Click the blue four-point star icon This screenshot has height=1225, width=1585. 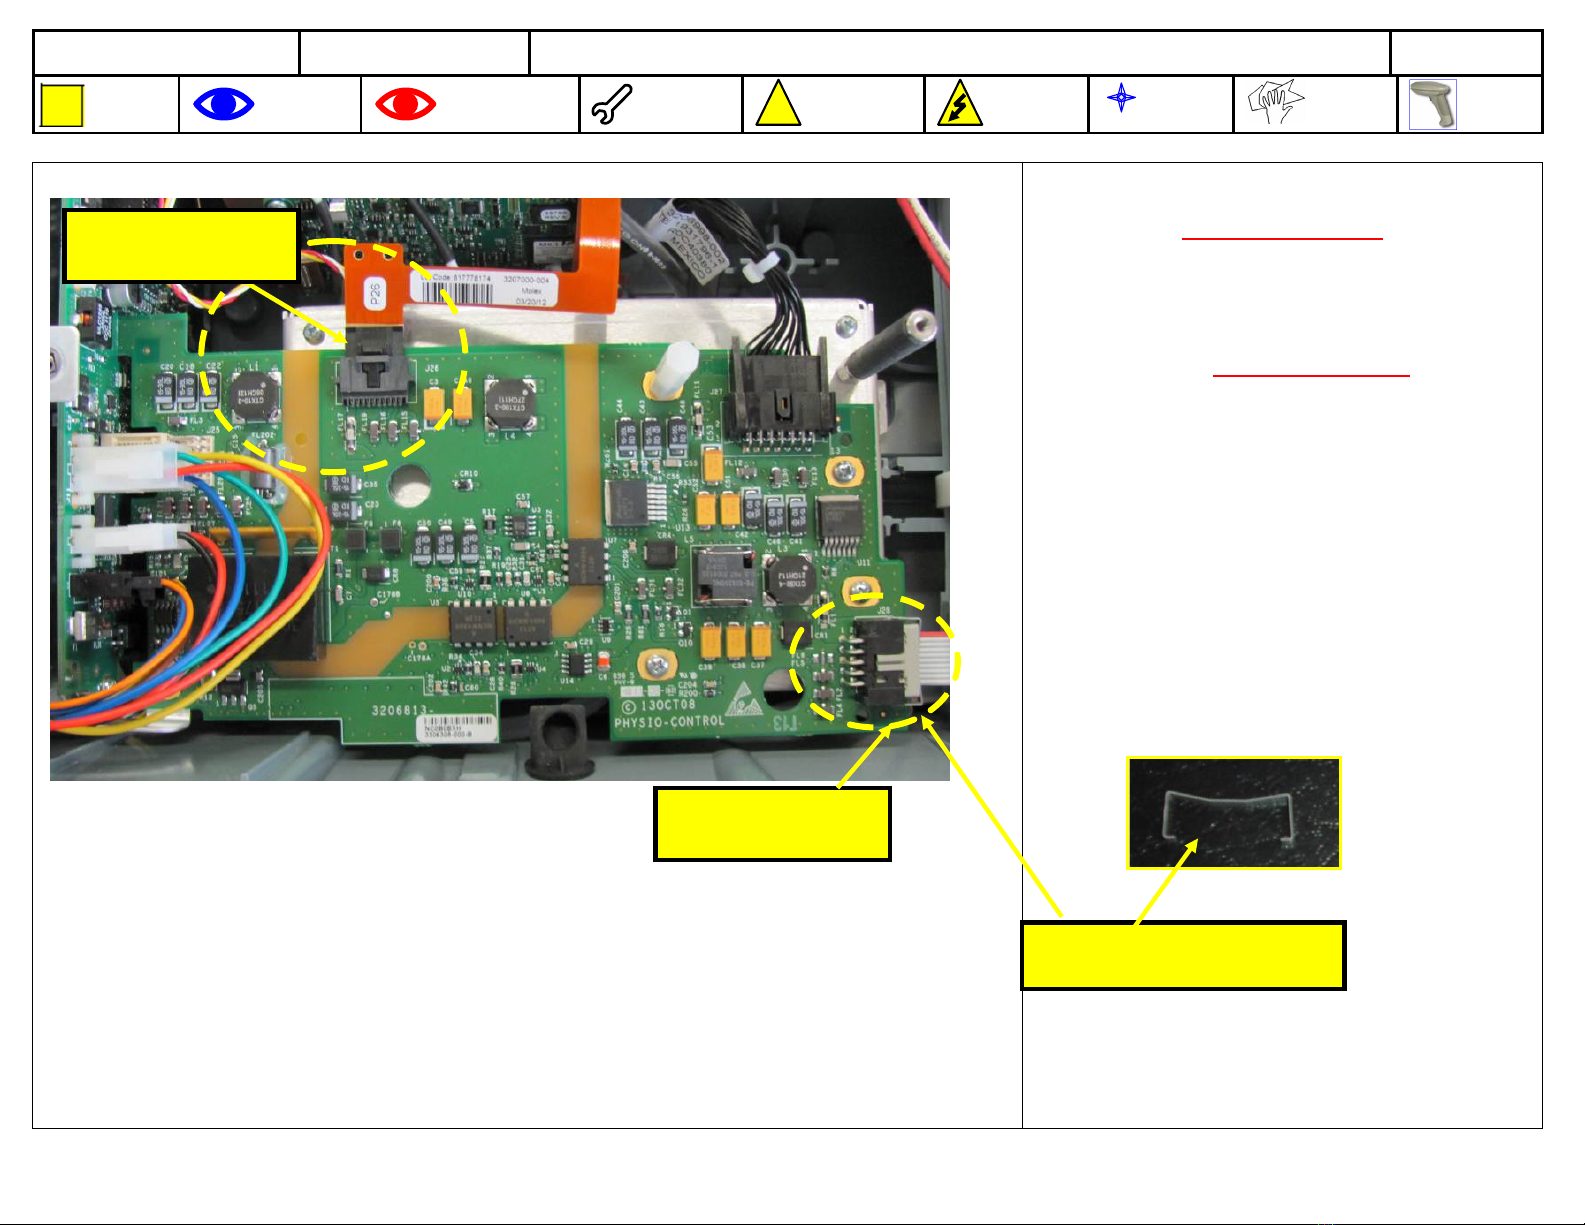click(1121, 98)
